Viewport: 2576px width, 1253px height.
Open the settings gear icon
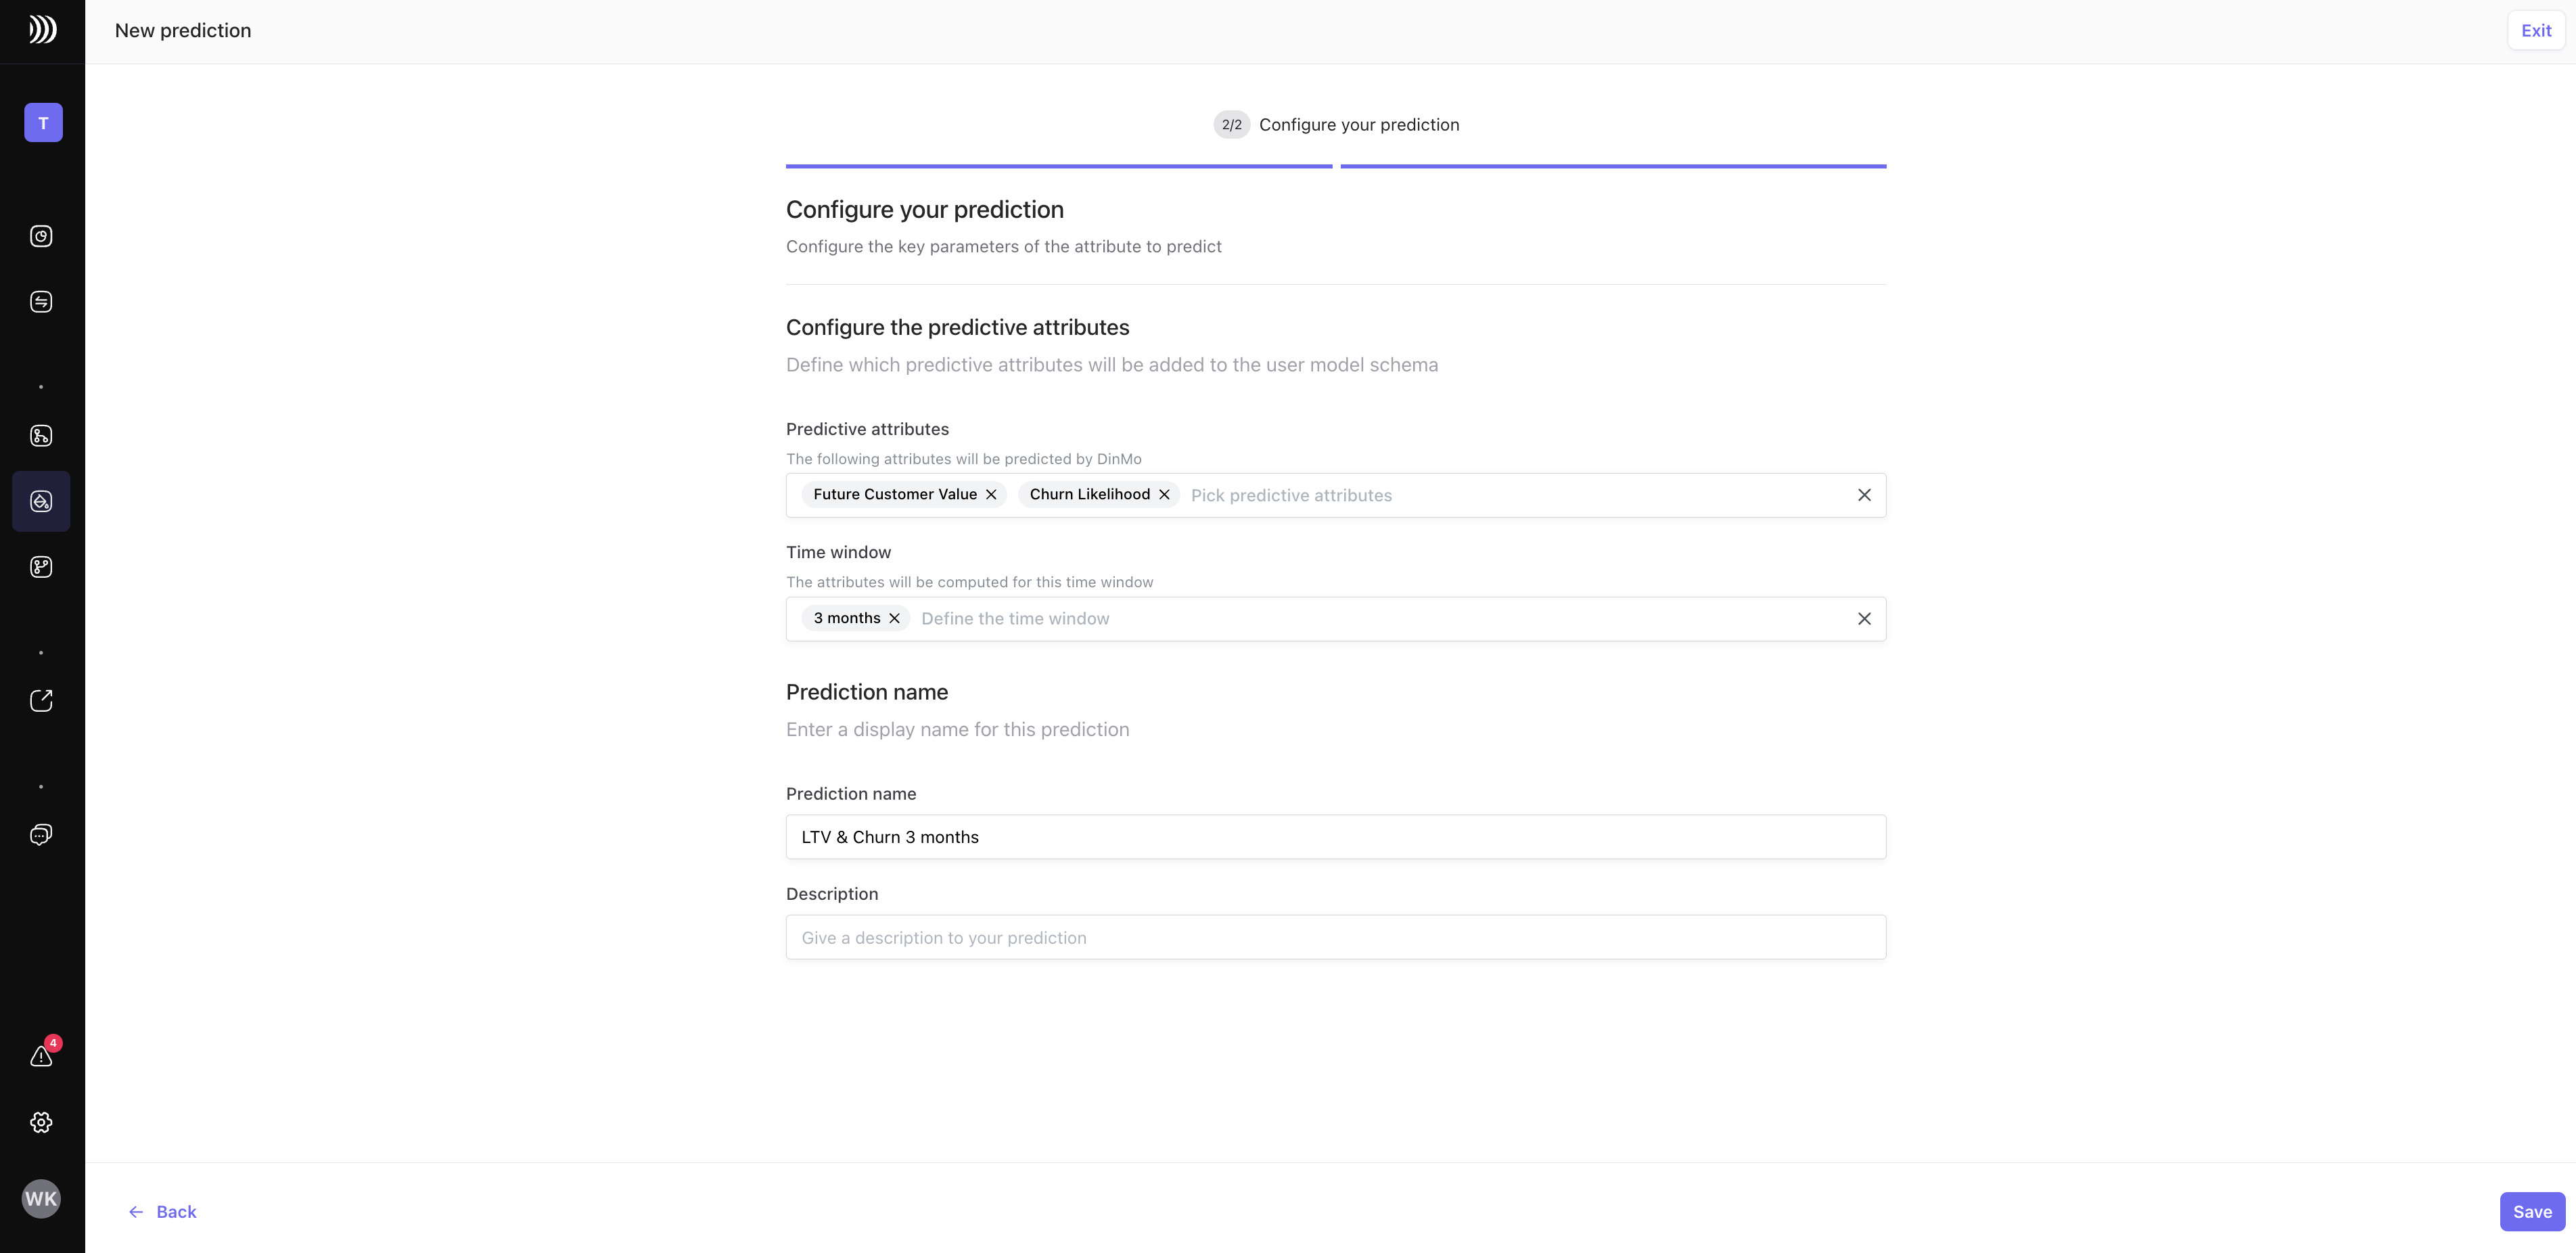(x=41, y=1122)
